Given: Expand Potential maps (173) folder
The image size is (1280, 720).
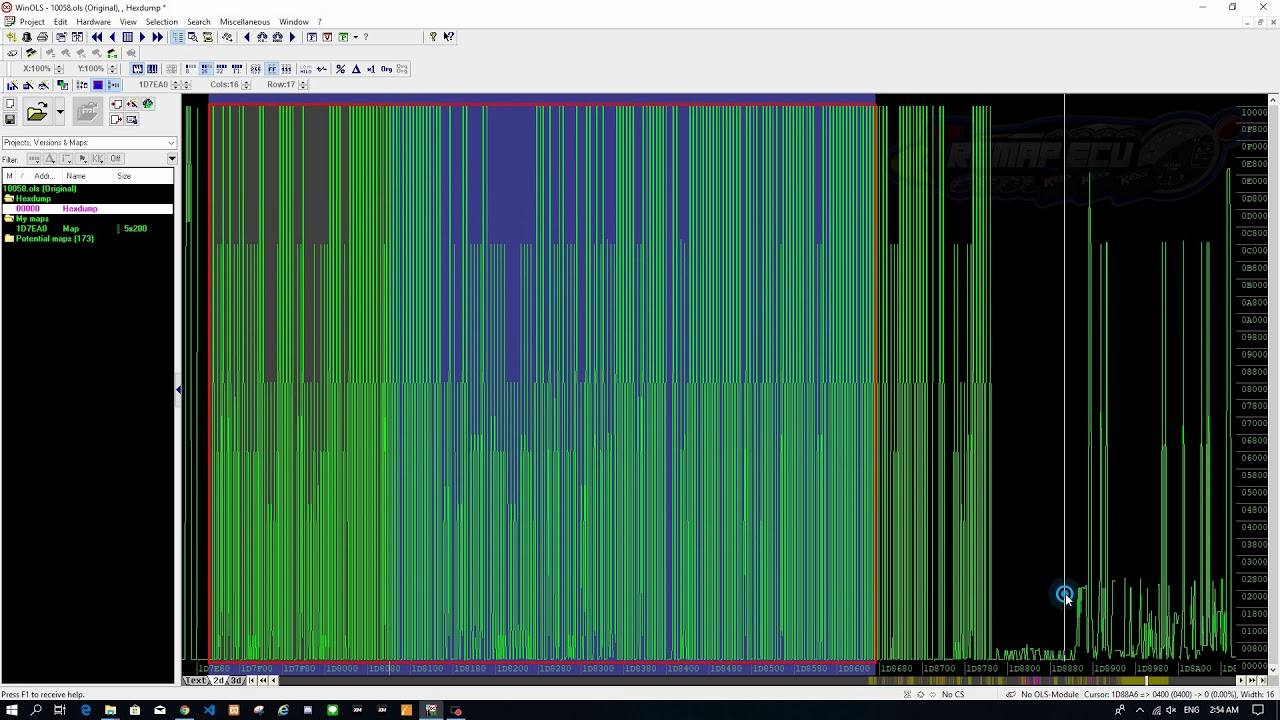Looking at the screenshot, I should 9,239.
